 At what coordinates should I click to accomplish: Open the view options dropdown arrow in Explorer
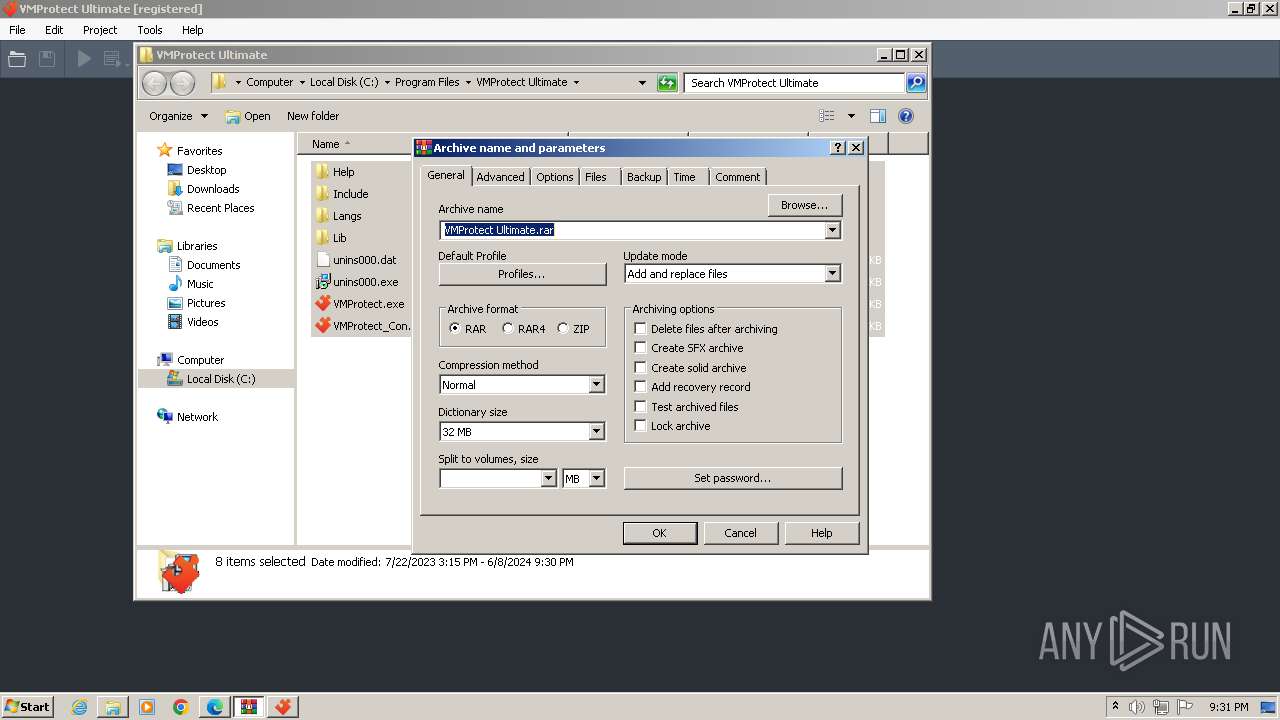[x=851, y=116]
